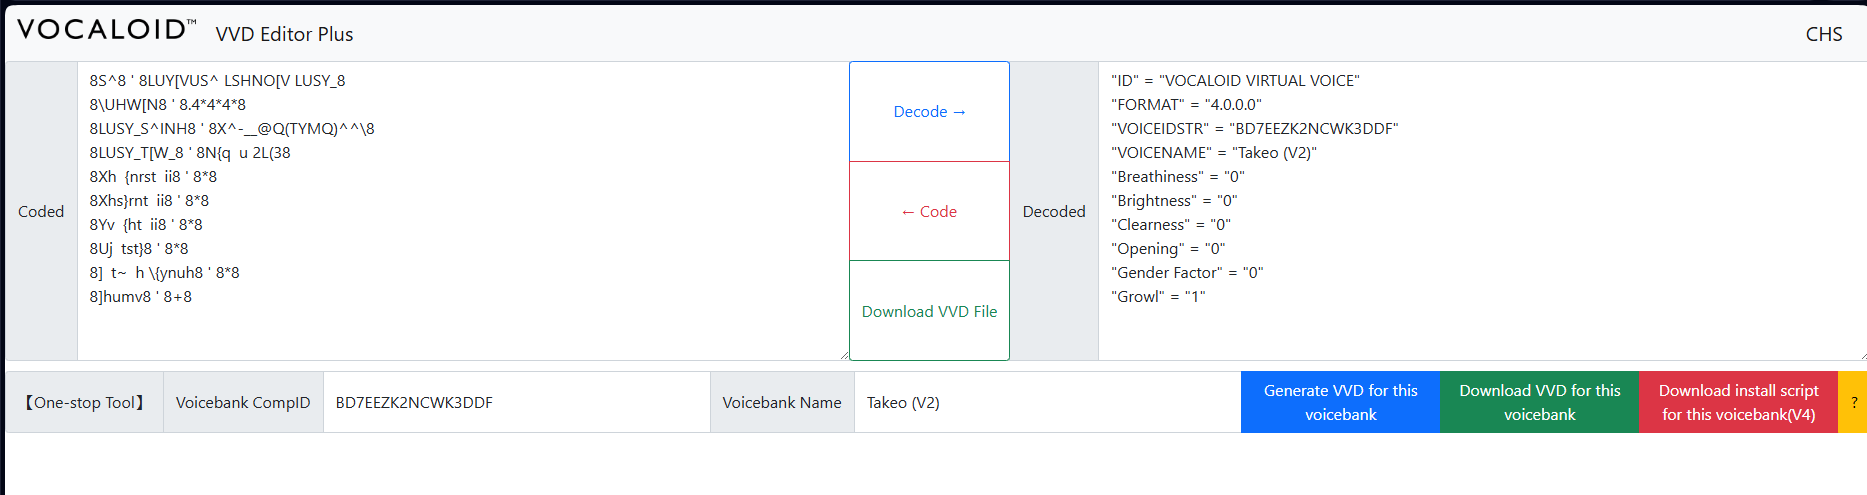
Task: Click the One-stop Tool label
Action: click(85, 402)
